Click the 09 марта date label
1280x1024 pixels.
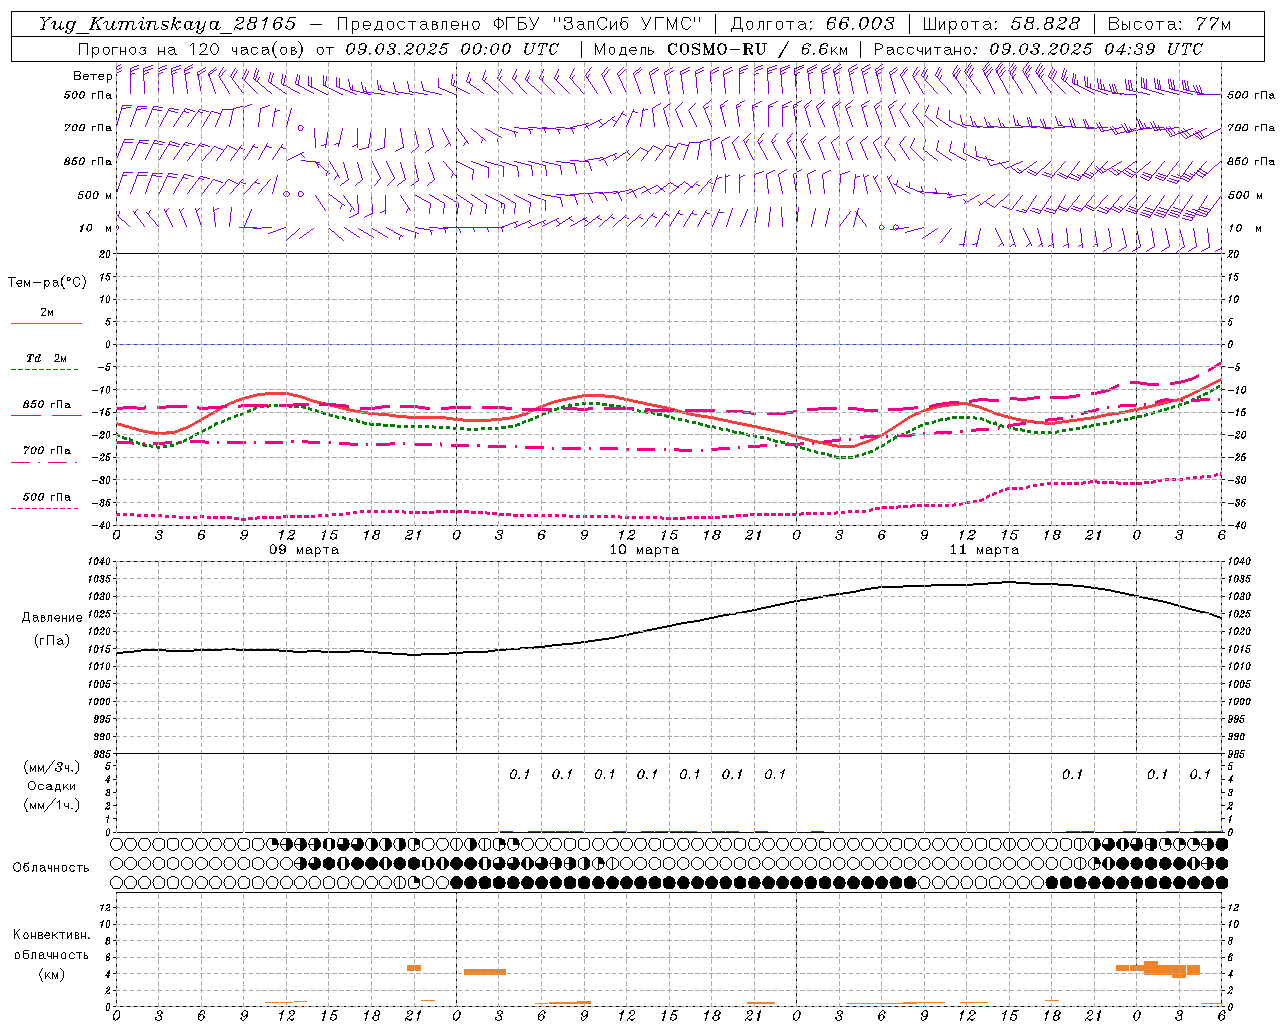[304, 550]
